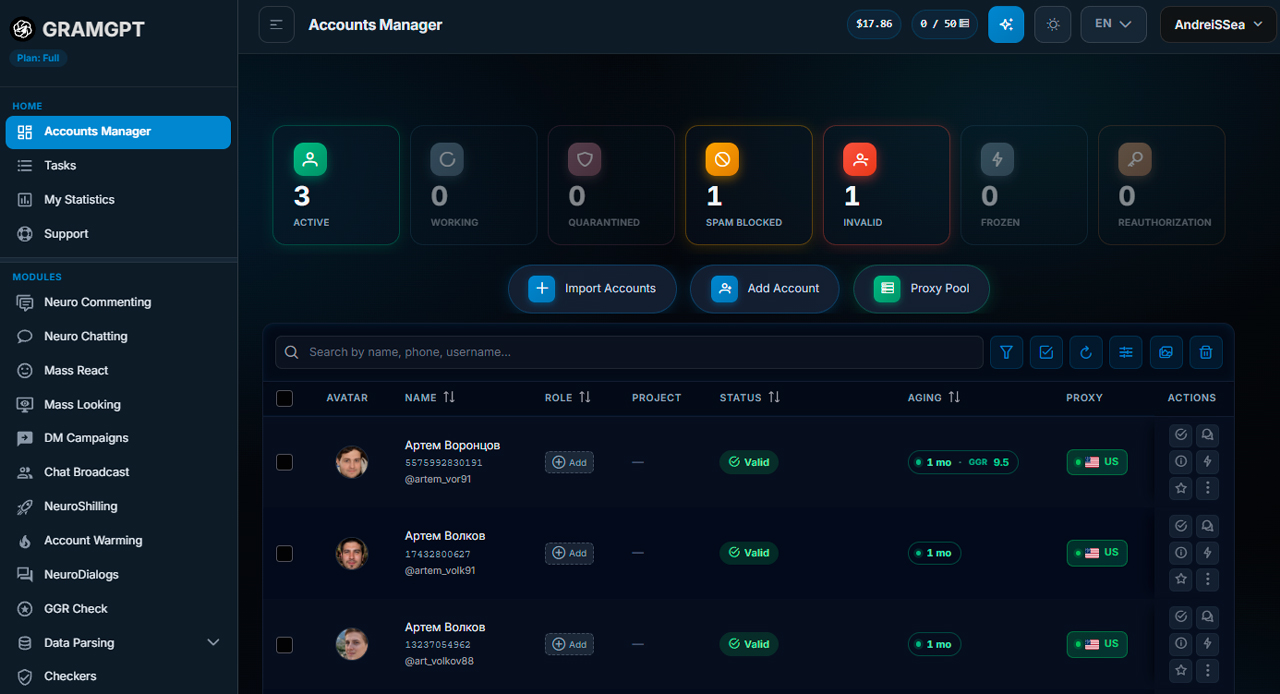
Task: Check the box for @art_volkov88 row
Action: 284,645
